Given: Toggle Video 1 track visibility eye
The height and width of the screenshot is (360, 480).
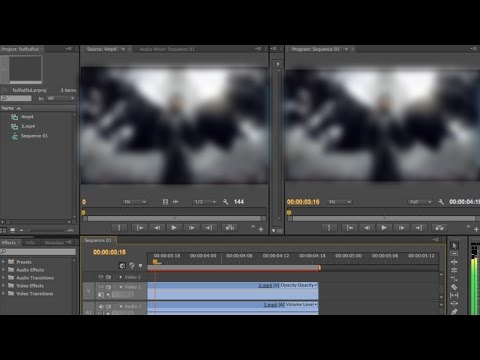Looking at the screenshot, I should coord(101,287).
